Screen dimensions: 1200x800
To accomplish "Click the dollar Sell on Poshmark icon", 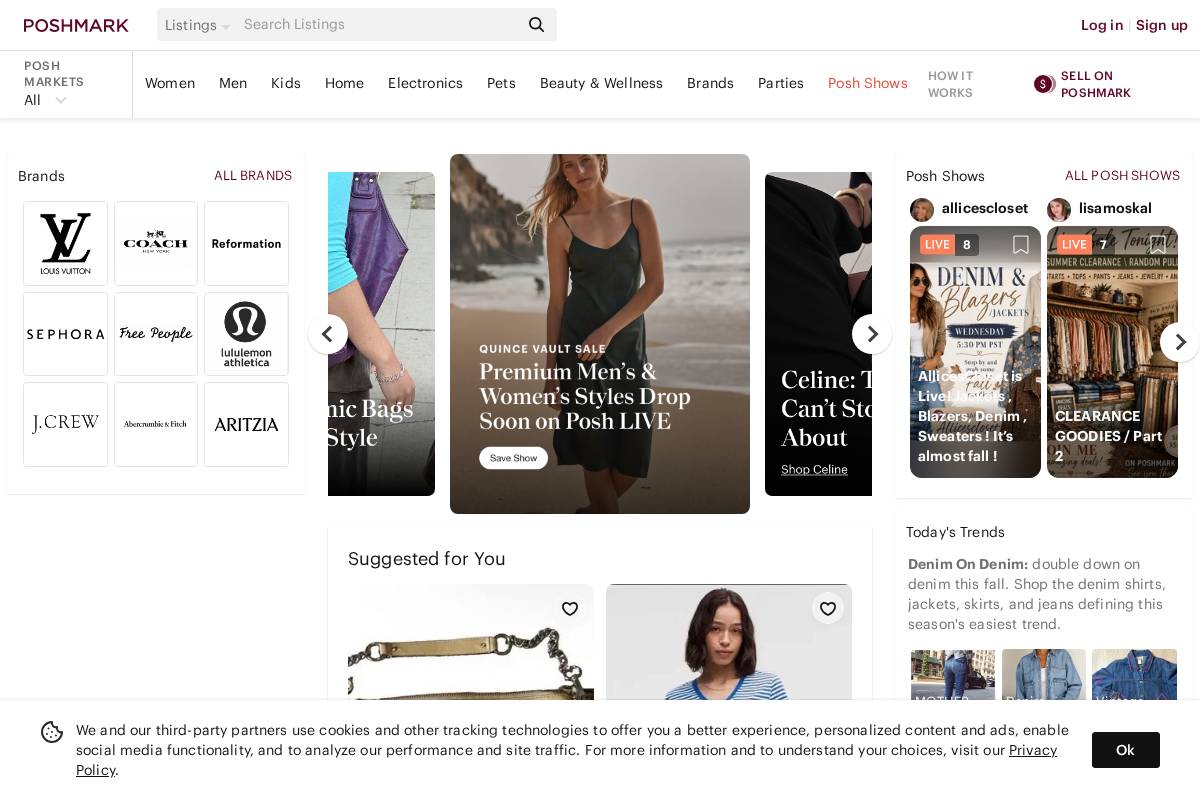I will point(1044,84).
